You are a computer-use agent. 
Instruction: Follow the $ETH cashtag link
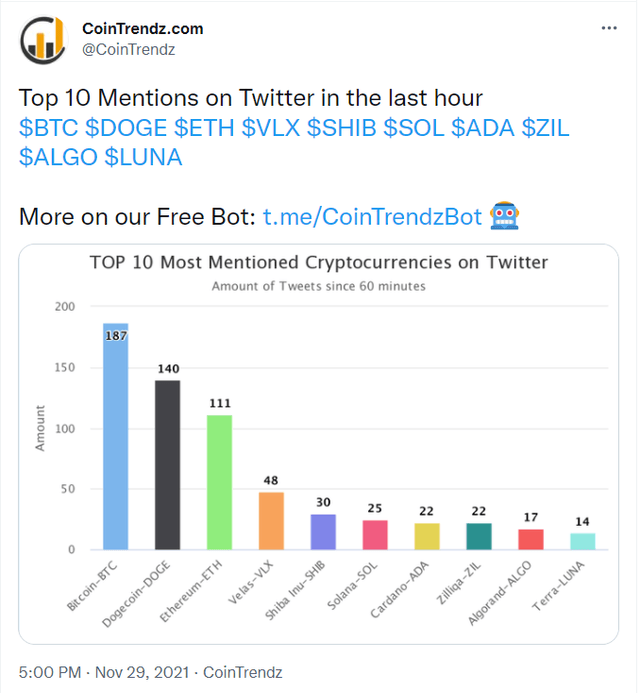(x=206, y=127)
